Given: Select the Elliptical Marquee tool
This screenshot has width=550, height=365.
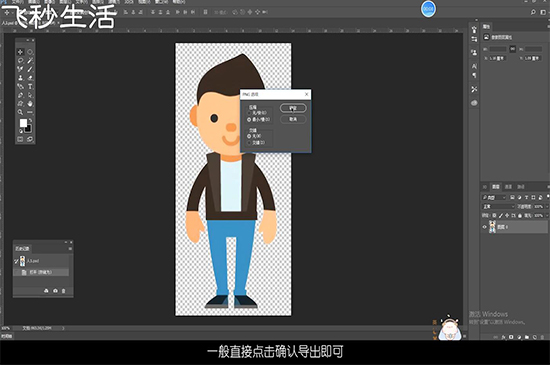Looking at the screenshot, I should [x=30, y=52].
